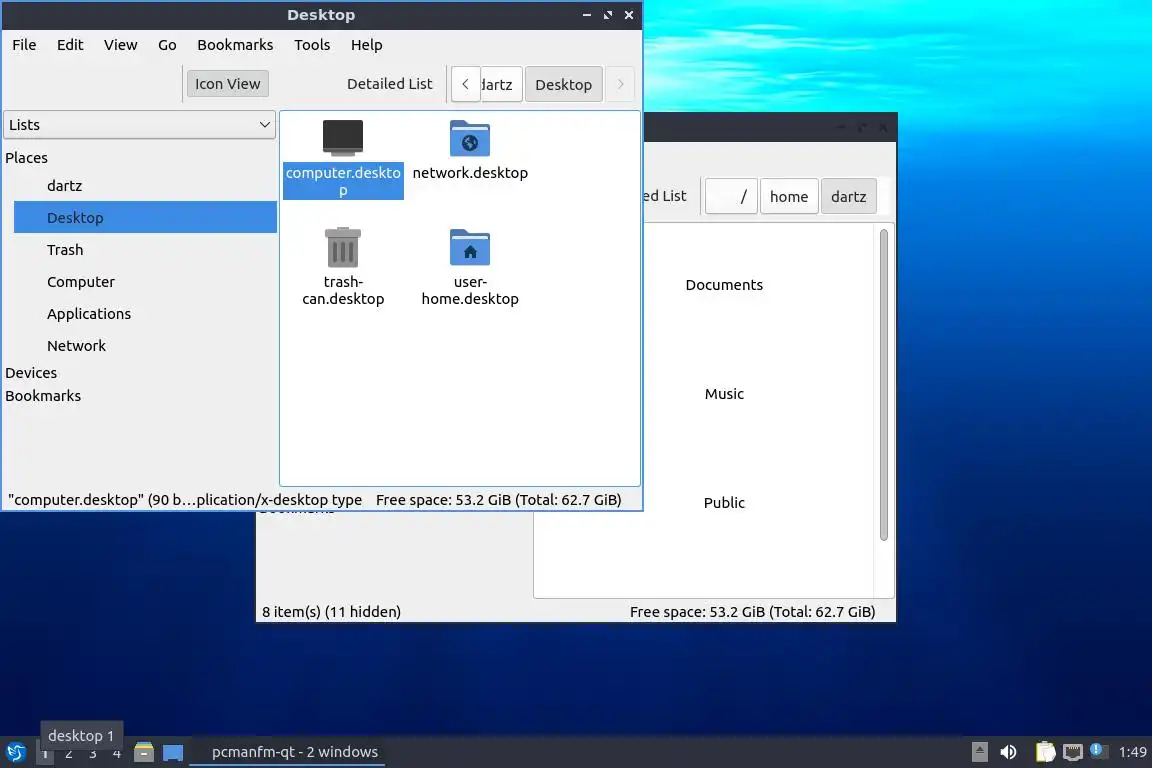Open the Help menu
This screenshot has height=768, width=1152.
(367, 45)
